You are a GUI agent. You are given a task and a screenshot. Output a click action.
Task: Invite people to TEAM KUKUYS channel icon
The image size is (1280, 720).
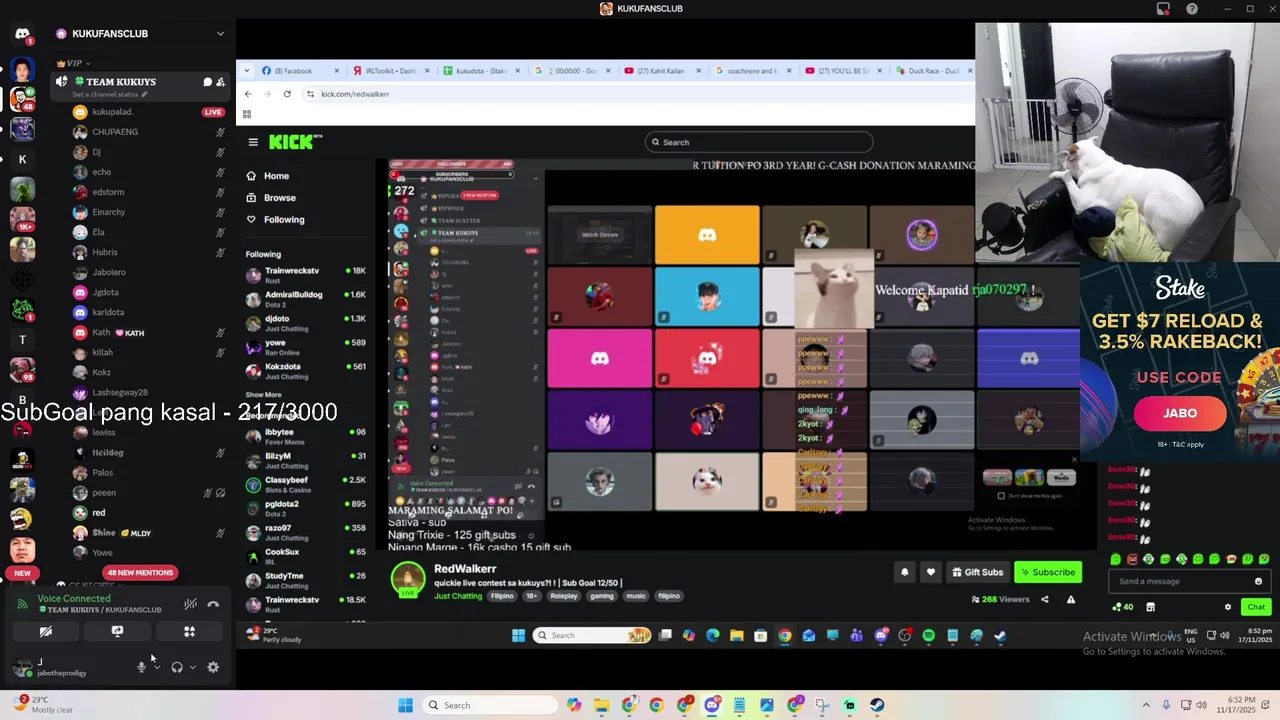220,82
